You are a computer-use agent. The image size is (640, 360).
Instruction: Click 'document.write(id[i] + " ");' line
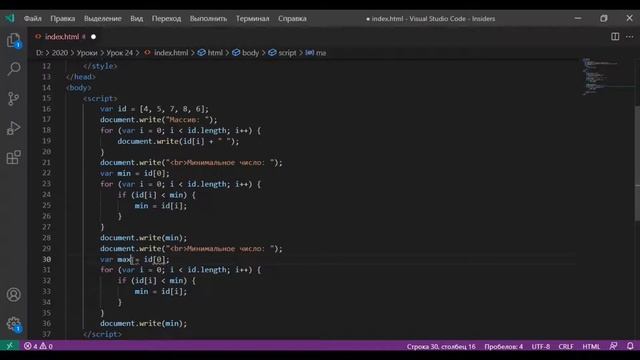click(x=178, y=141)
